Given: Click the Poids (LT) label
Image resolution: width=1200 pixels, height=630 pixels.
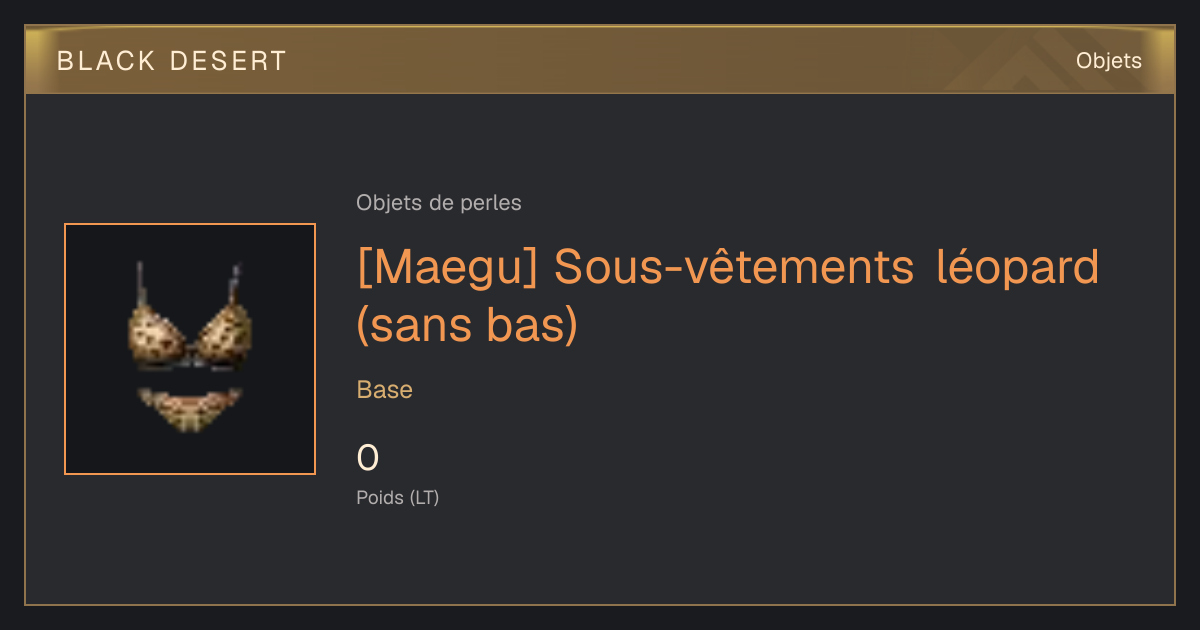Looking at the screenshot, I should (398, 497).
